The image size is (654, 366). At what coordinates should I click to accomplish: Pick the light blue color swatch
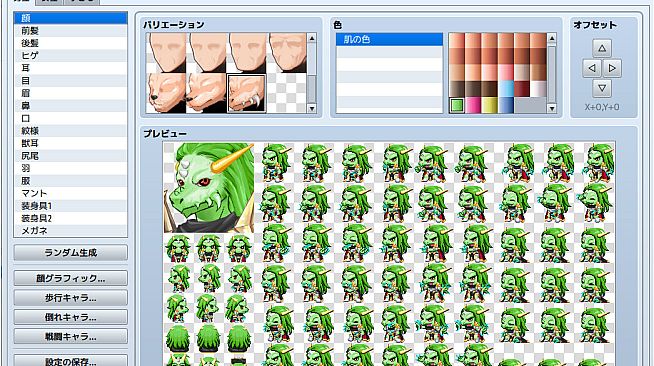tap(506, 88)
